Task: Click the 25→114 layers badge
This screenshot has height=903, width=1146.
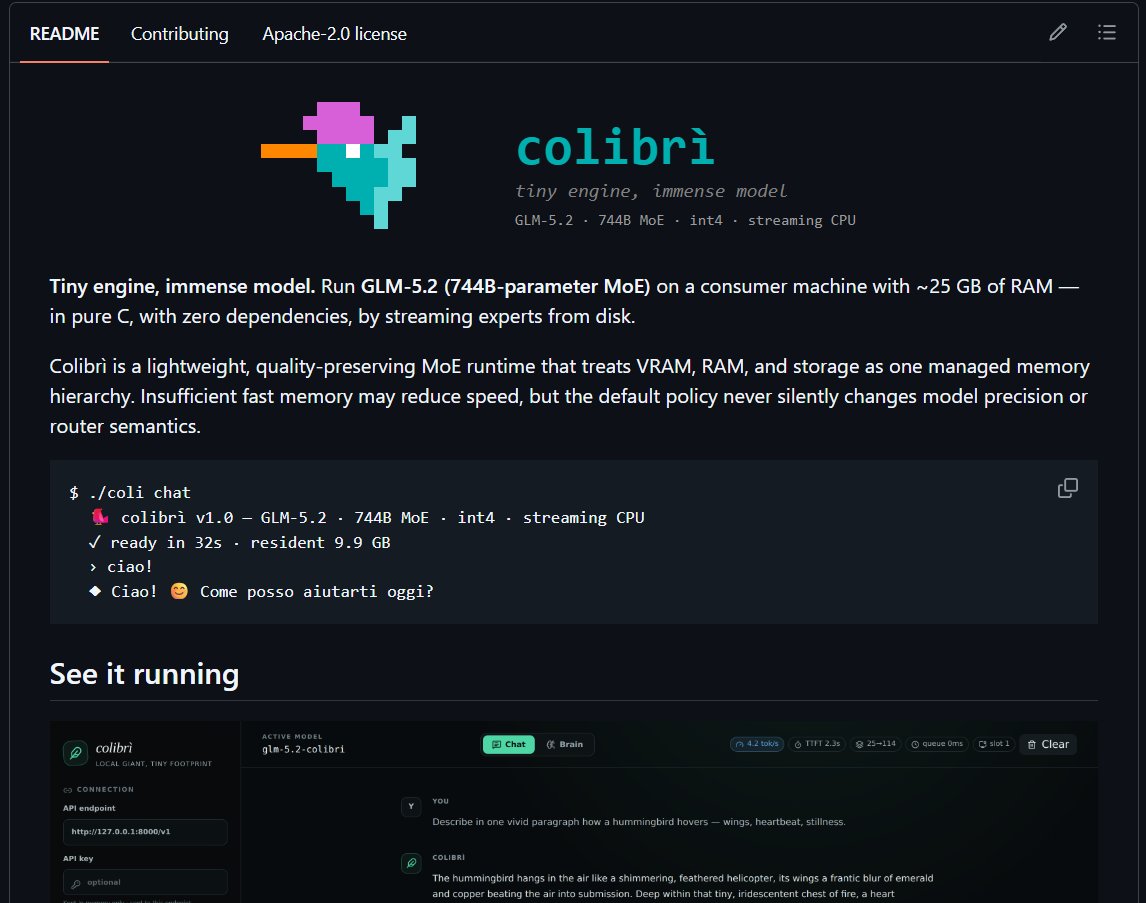Action: coord(876,744)
